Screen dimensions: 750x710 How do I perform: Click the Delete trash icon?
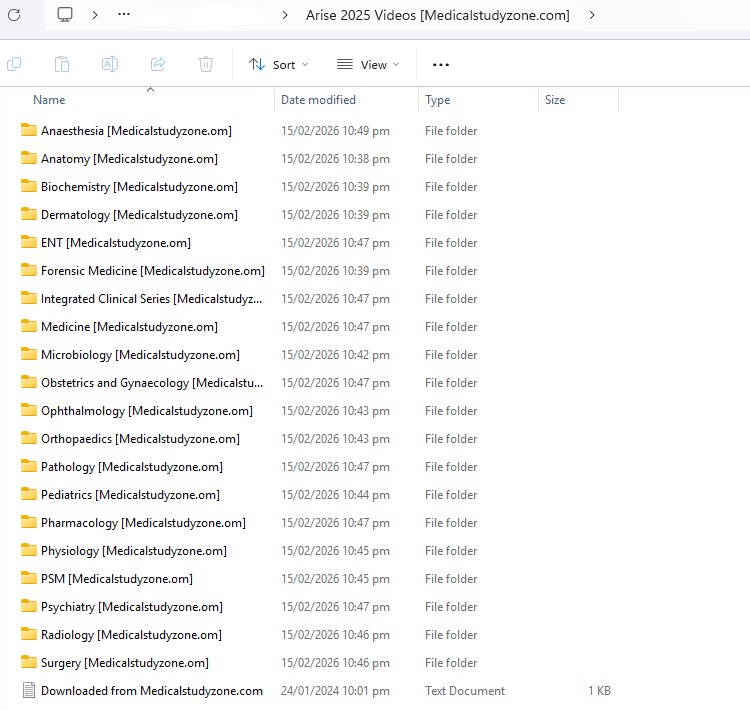[x=206, y=64]
